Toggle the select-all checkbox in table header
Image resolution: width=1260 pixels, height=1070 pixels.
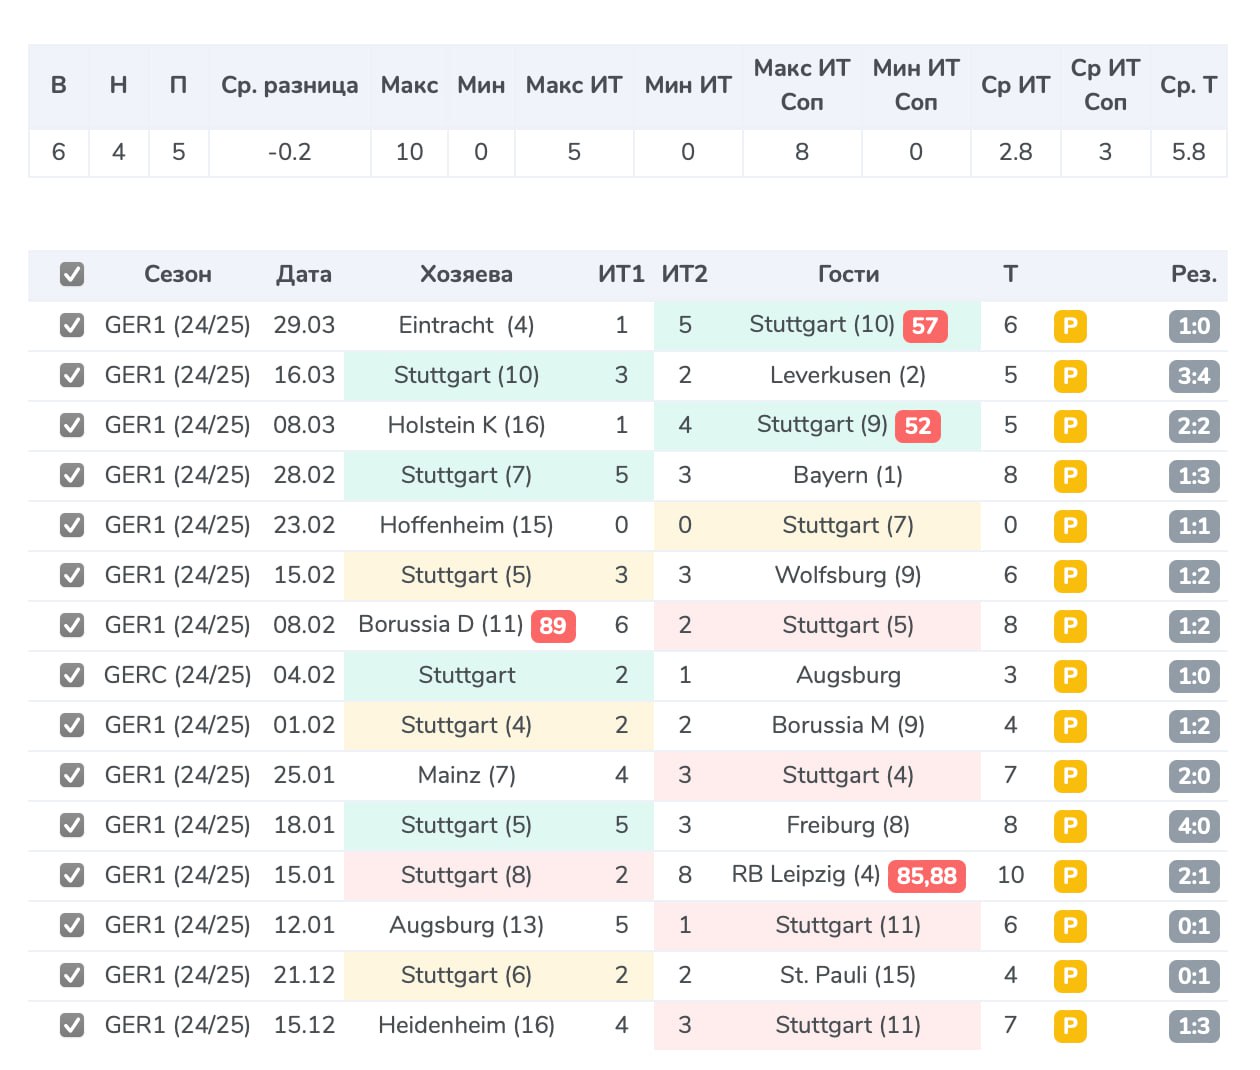[x=72, y=274]
